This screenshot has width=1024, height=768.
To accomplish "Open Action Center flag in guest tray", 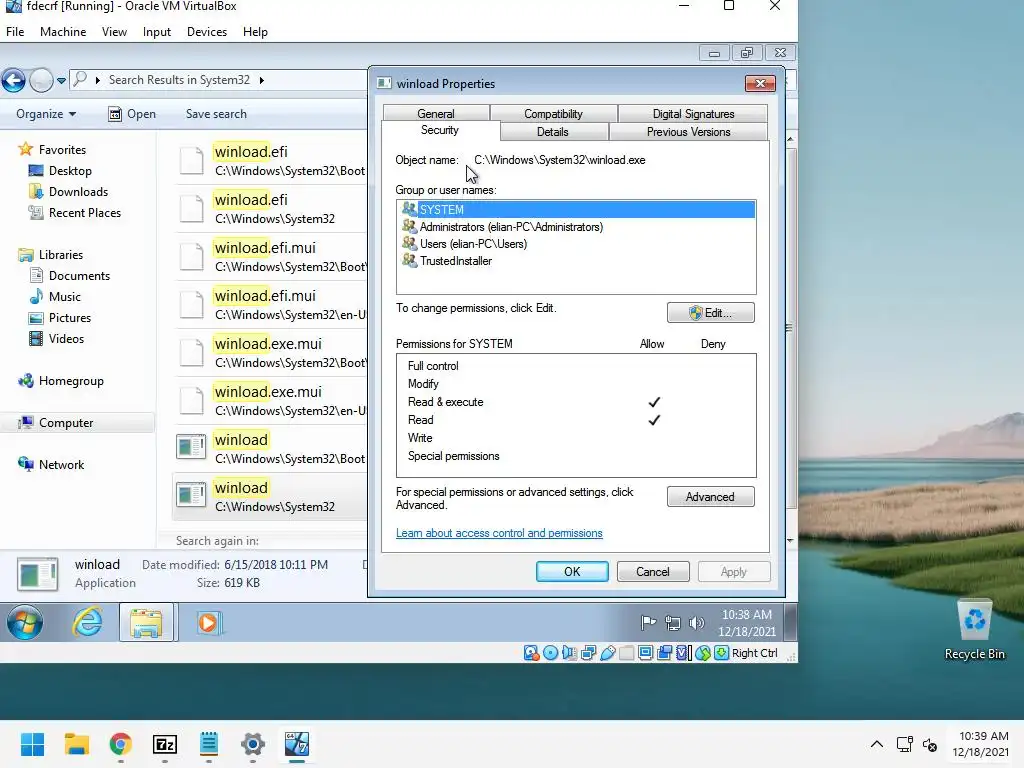I will pyautogui.click(x=648, y=623).
